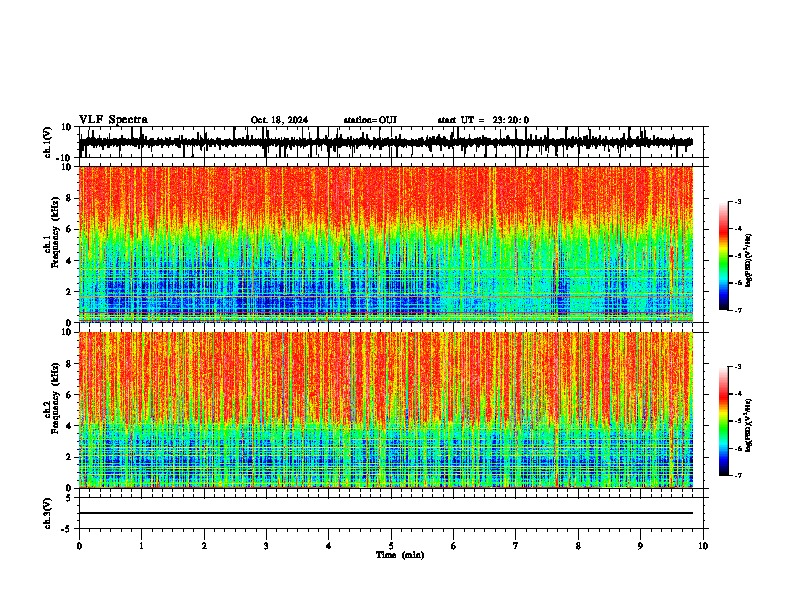Click the 0 tick on Time axis

pyautogui.click(x=79, y=546)
